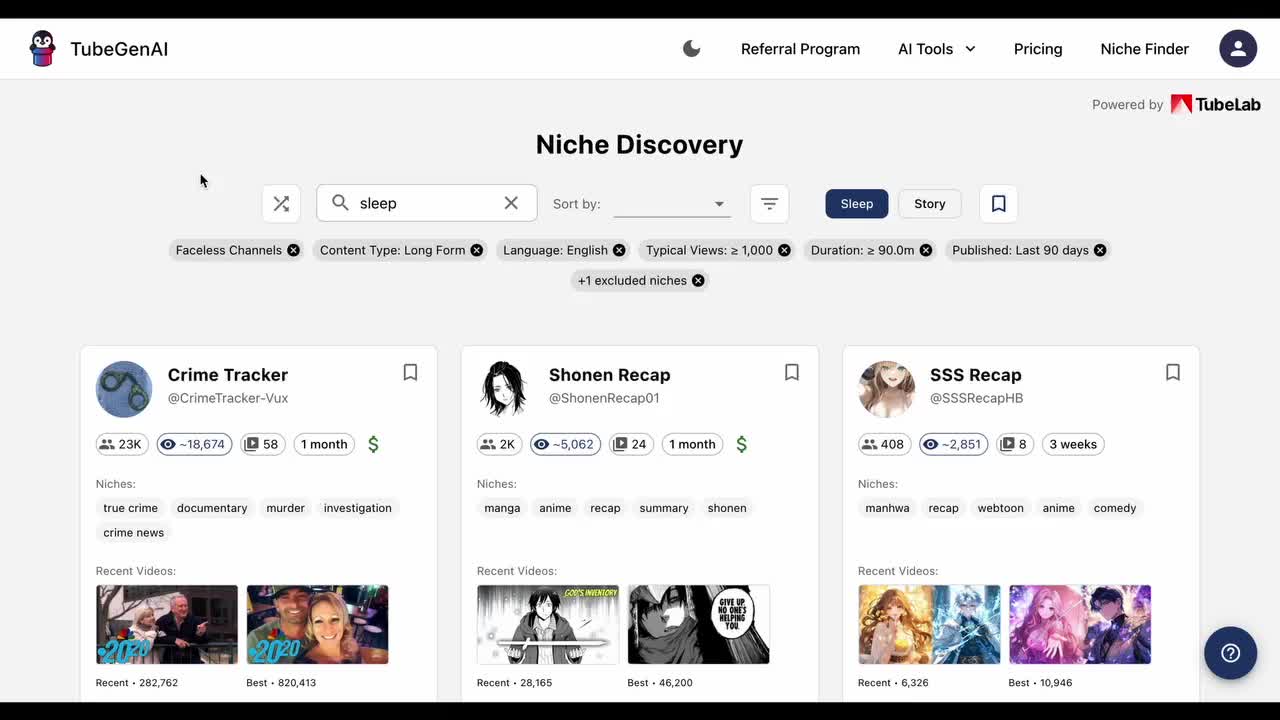Toggle dark mode with the moon icon
The height and width of the screenshot is (720, 1280).
pyautogui.click(x=691, y=49)
